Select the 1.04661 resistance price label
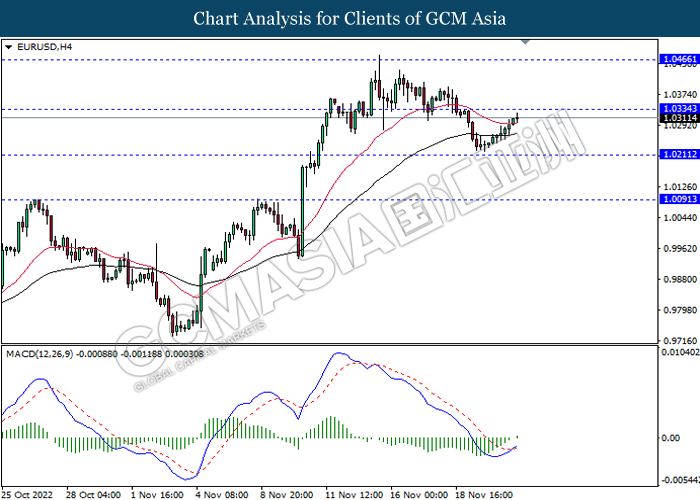Screen dimensions: 700x500 [679, 59]
